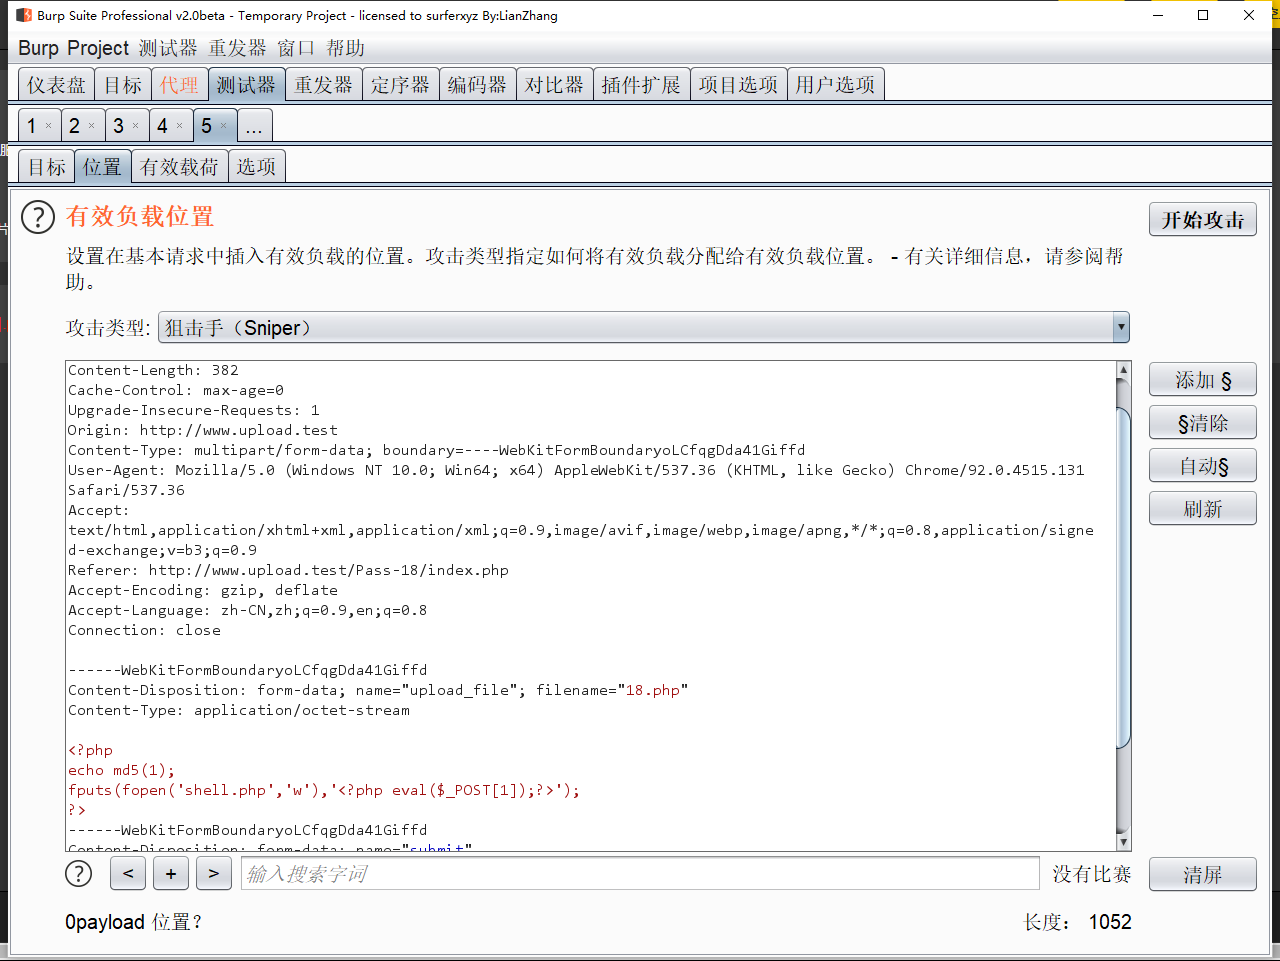The width and height of the screenshot is (1280, 961).
Task: Close Intruder tab 1 with its x
Action: tap(48, 126)
